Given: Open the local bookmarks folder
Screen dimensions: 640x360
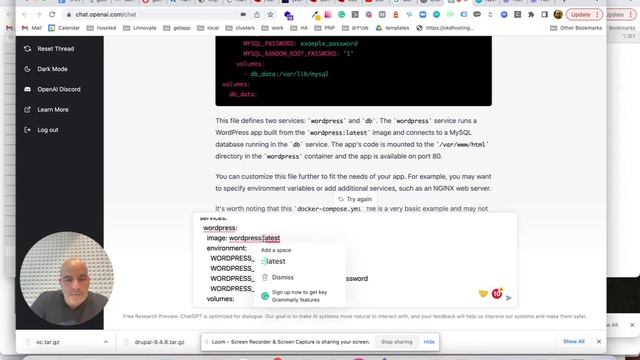Looking at the screenshot, I should point(208,28).
